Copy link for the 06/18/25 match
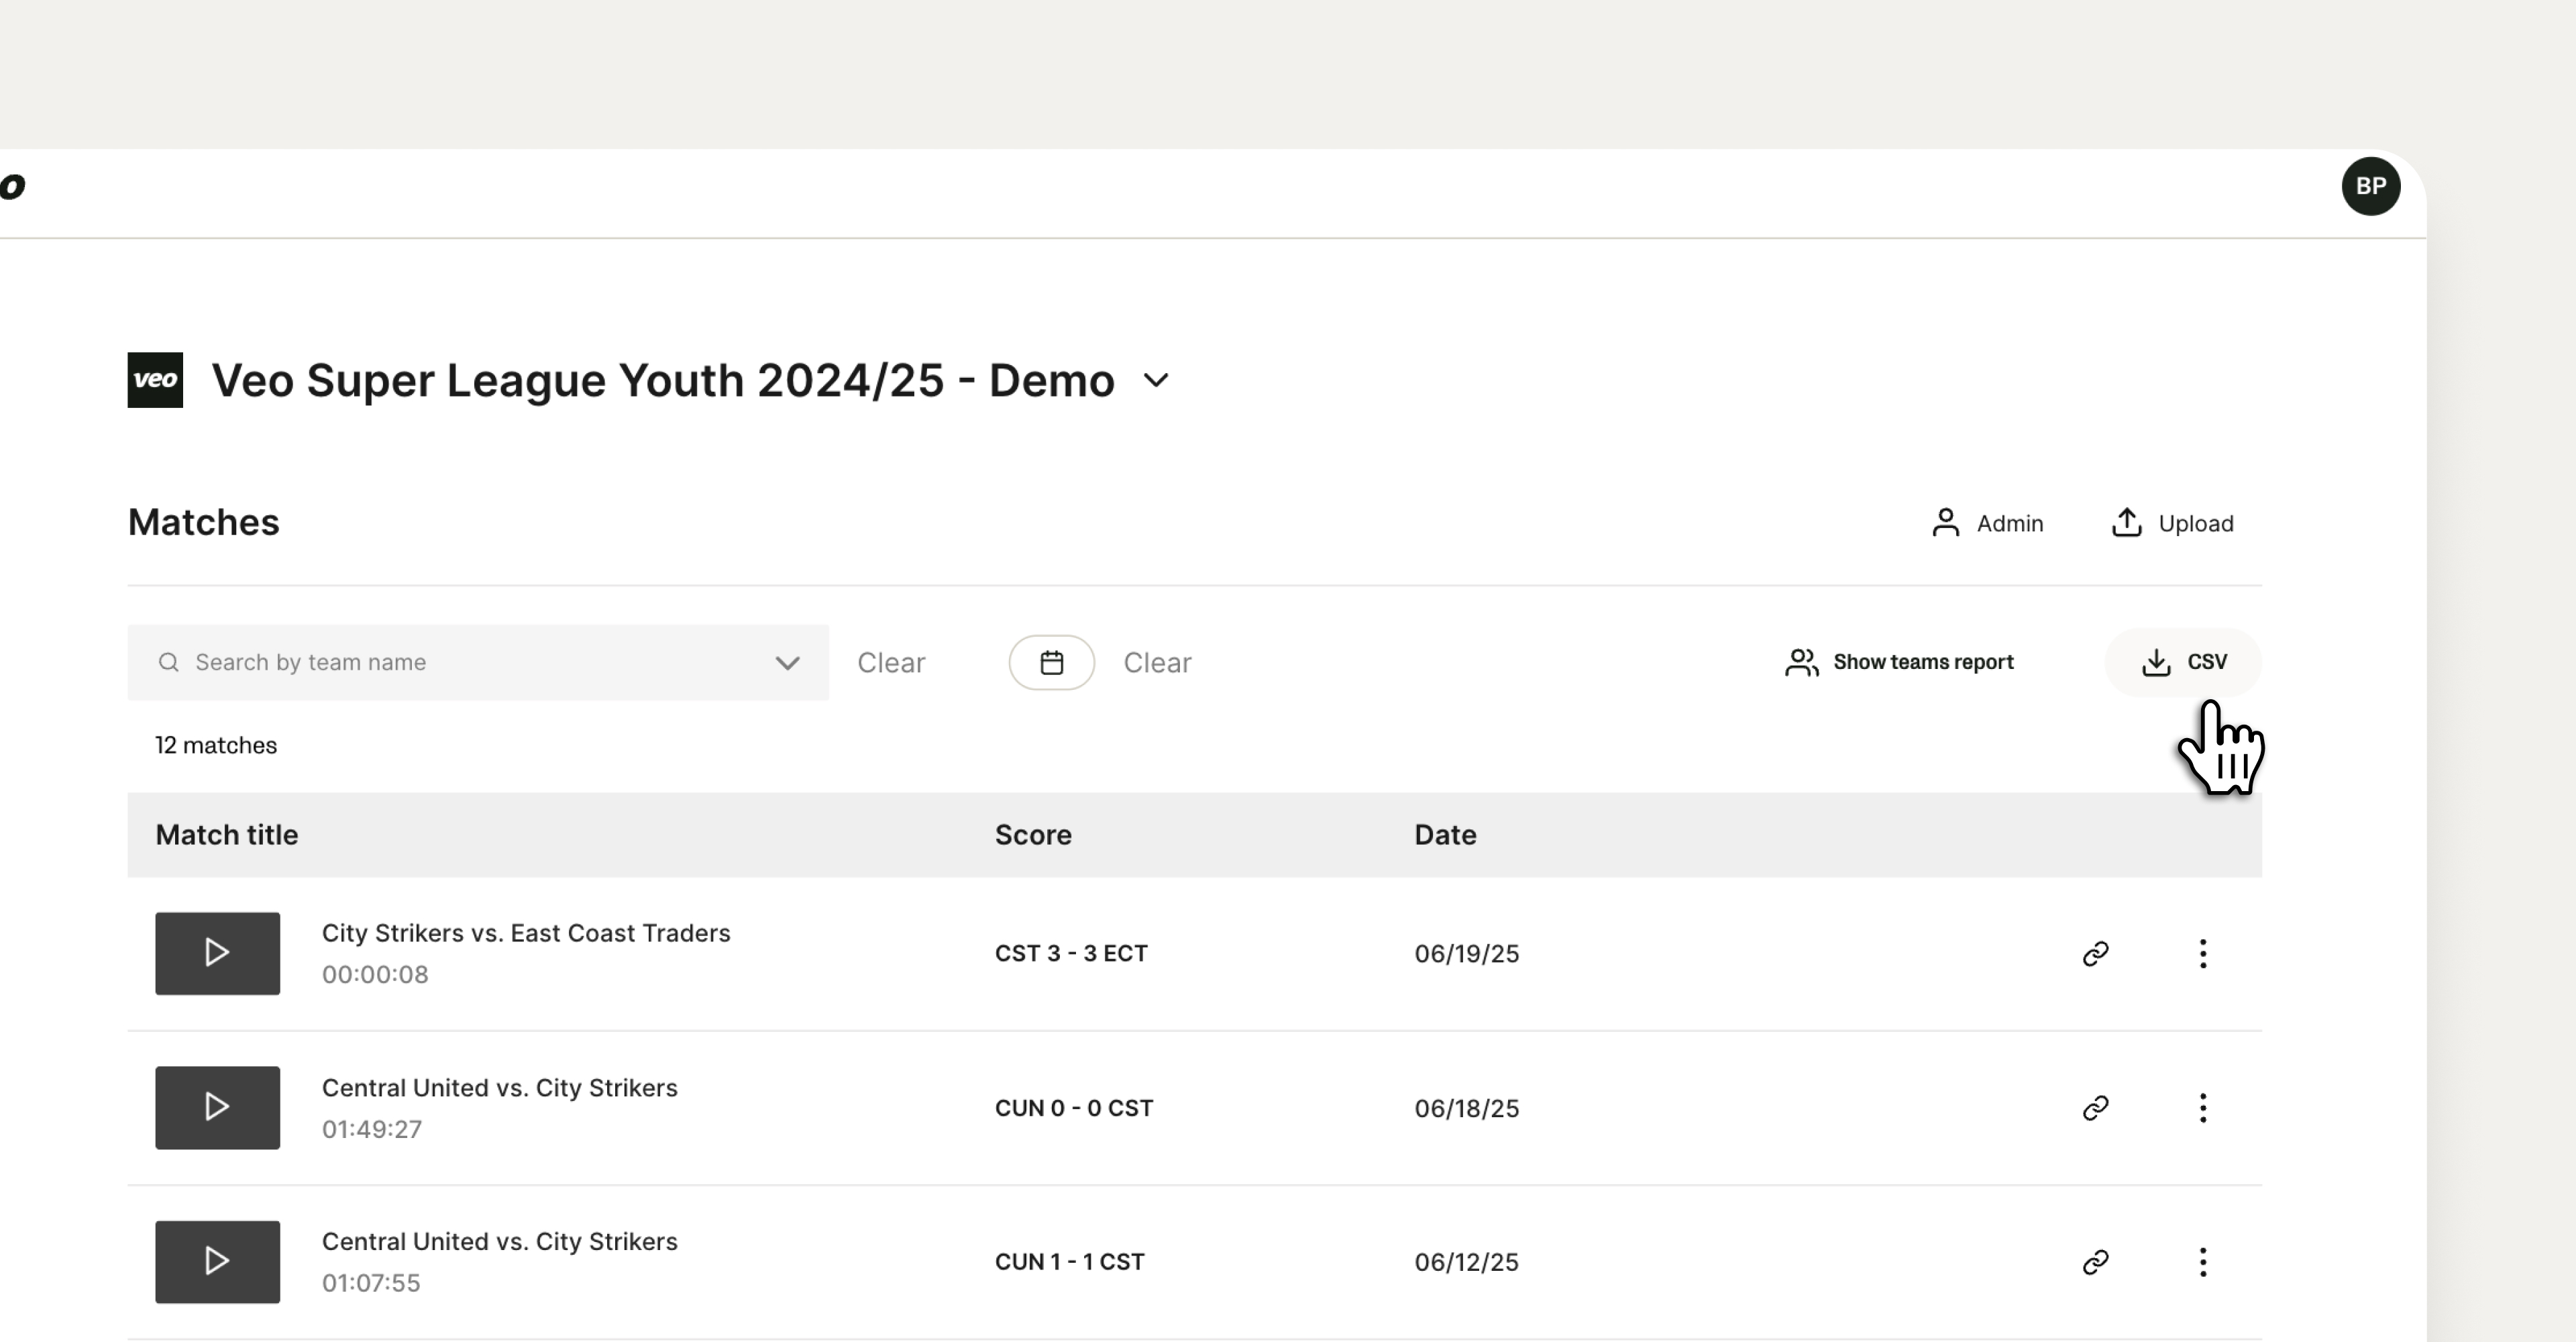Image resolution: width=2576 pixels, height=1342 pixels. [x=2095, y=1107]
